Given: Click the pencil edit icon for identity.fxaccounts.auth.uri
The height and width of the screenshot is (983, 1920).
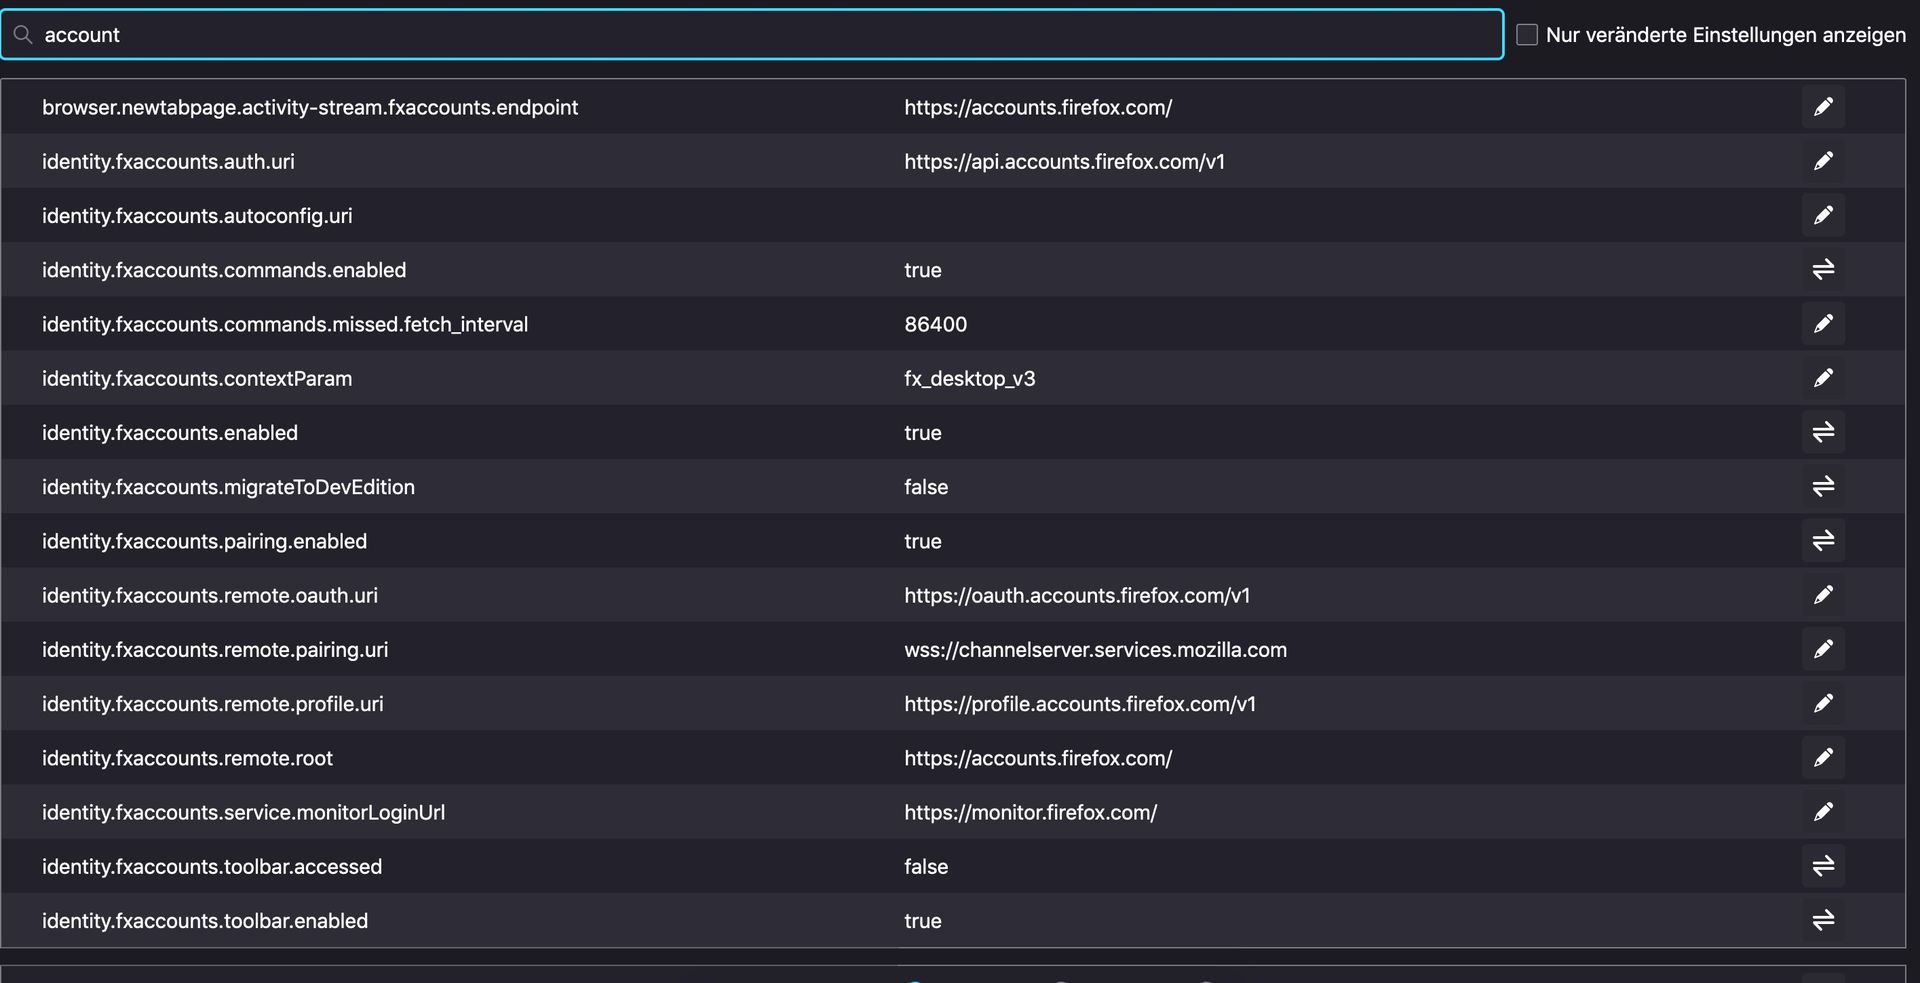Looking at the screenshot, I should click(x=1823, y=161).
